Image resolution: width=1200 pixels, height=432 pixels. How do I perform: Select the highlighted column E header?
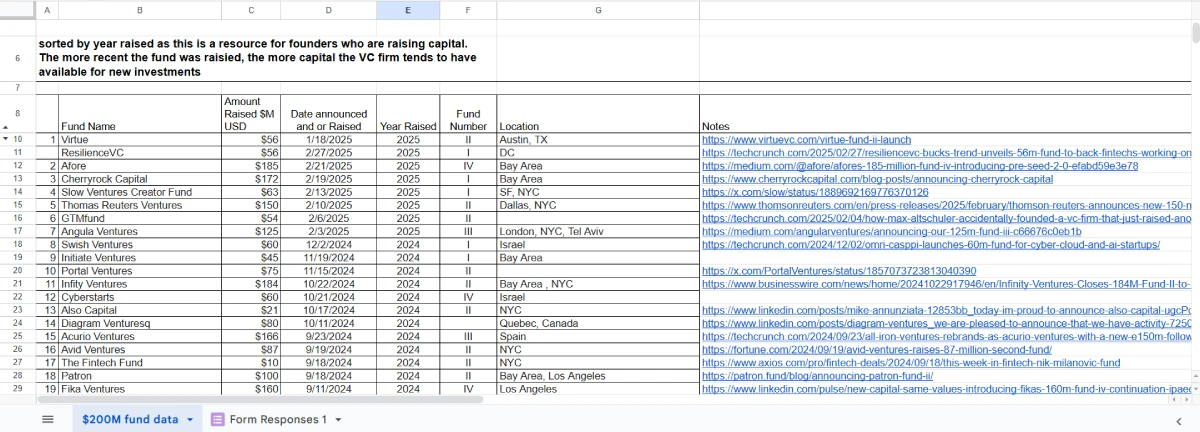click(x=408, y=9)
